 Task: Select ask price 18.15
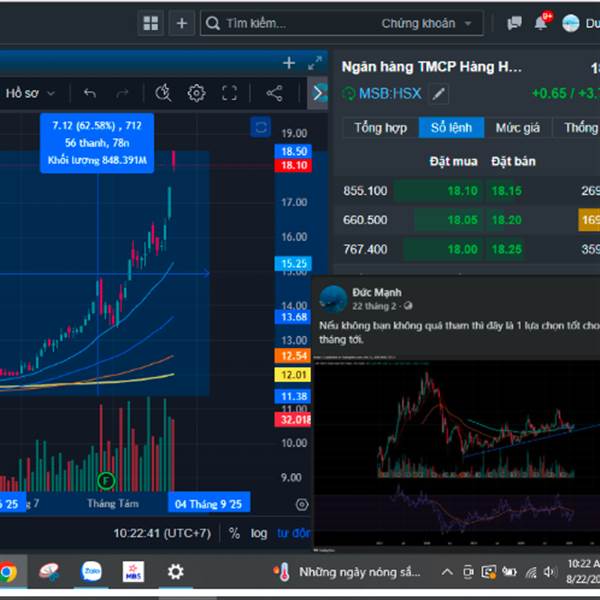506,191
